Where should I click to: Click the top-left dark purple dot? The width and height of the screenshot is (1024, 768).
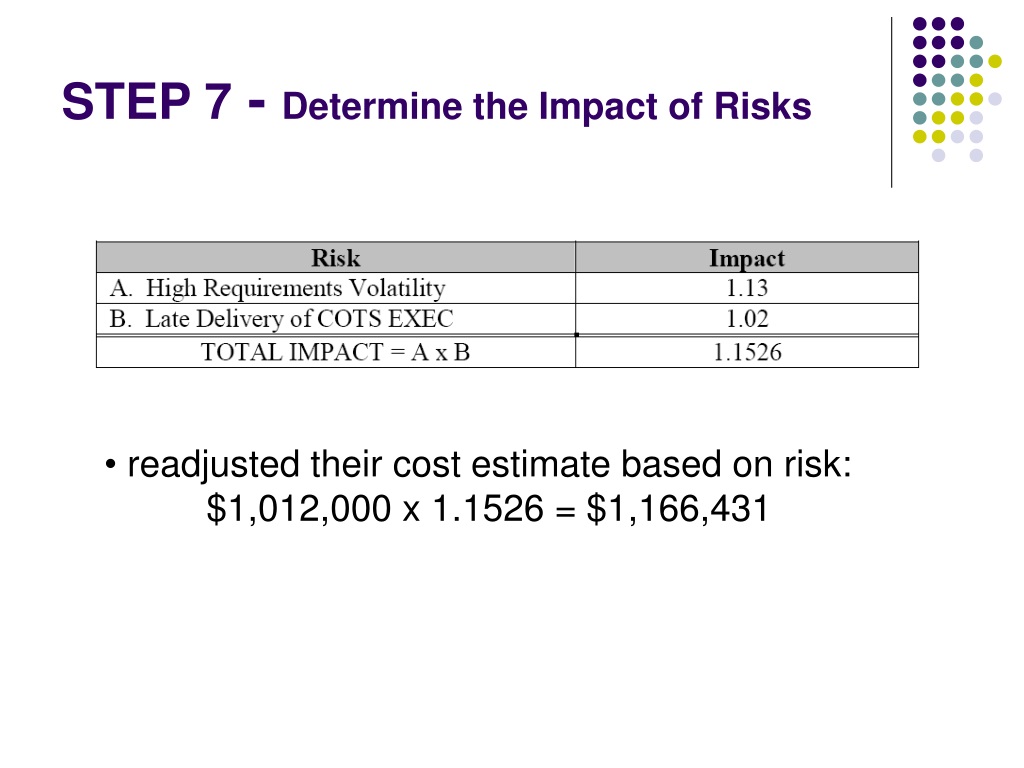pos(920,24)
